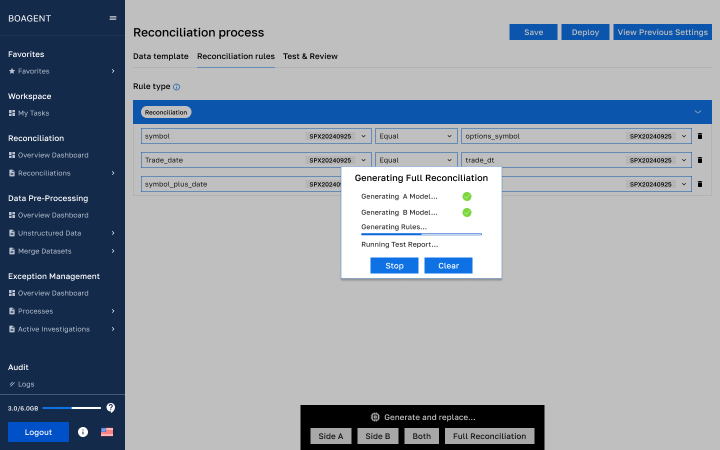Image resolution: width=720 pixels, height=450 pixels.
Task: Delete the symbol_plus_date rule row
Action: (700, 184)
